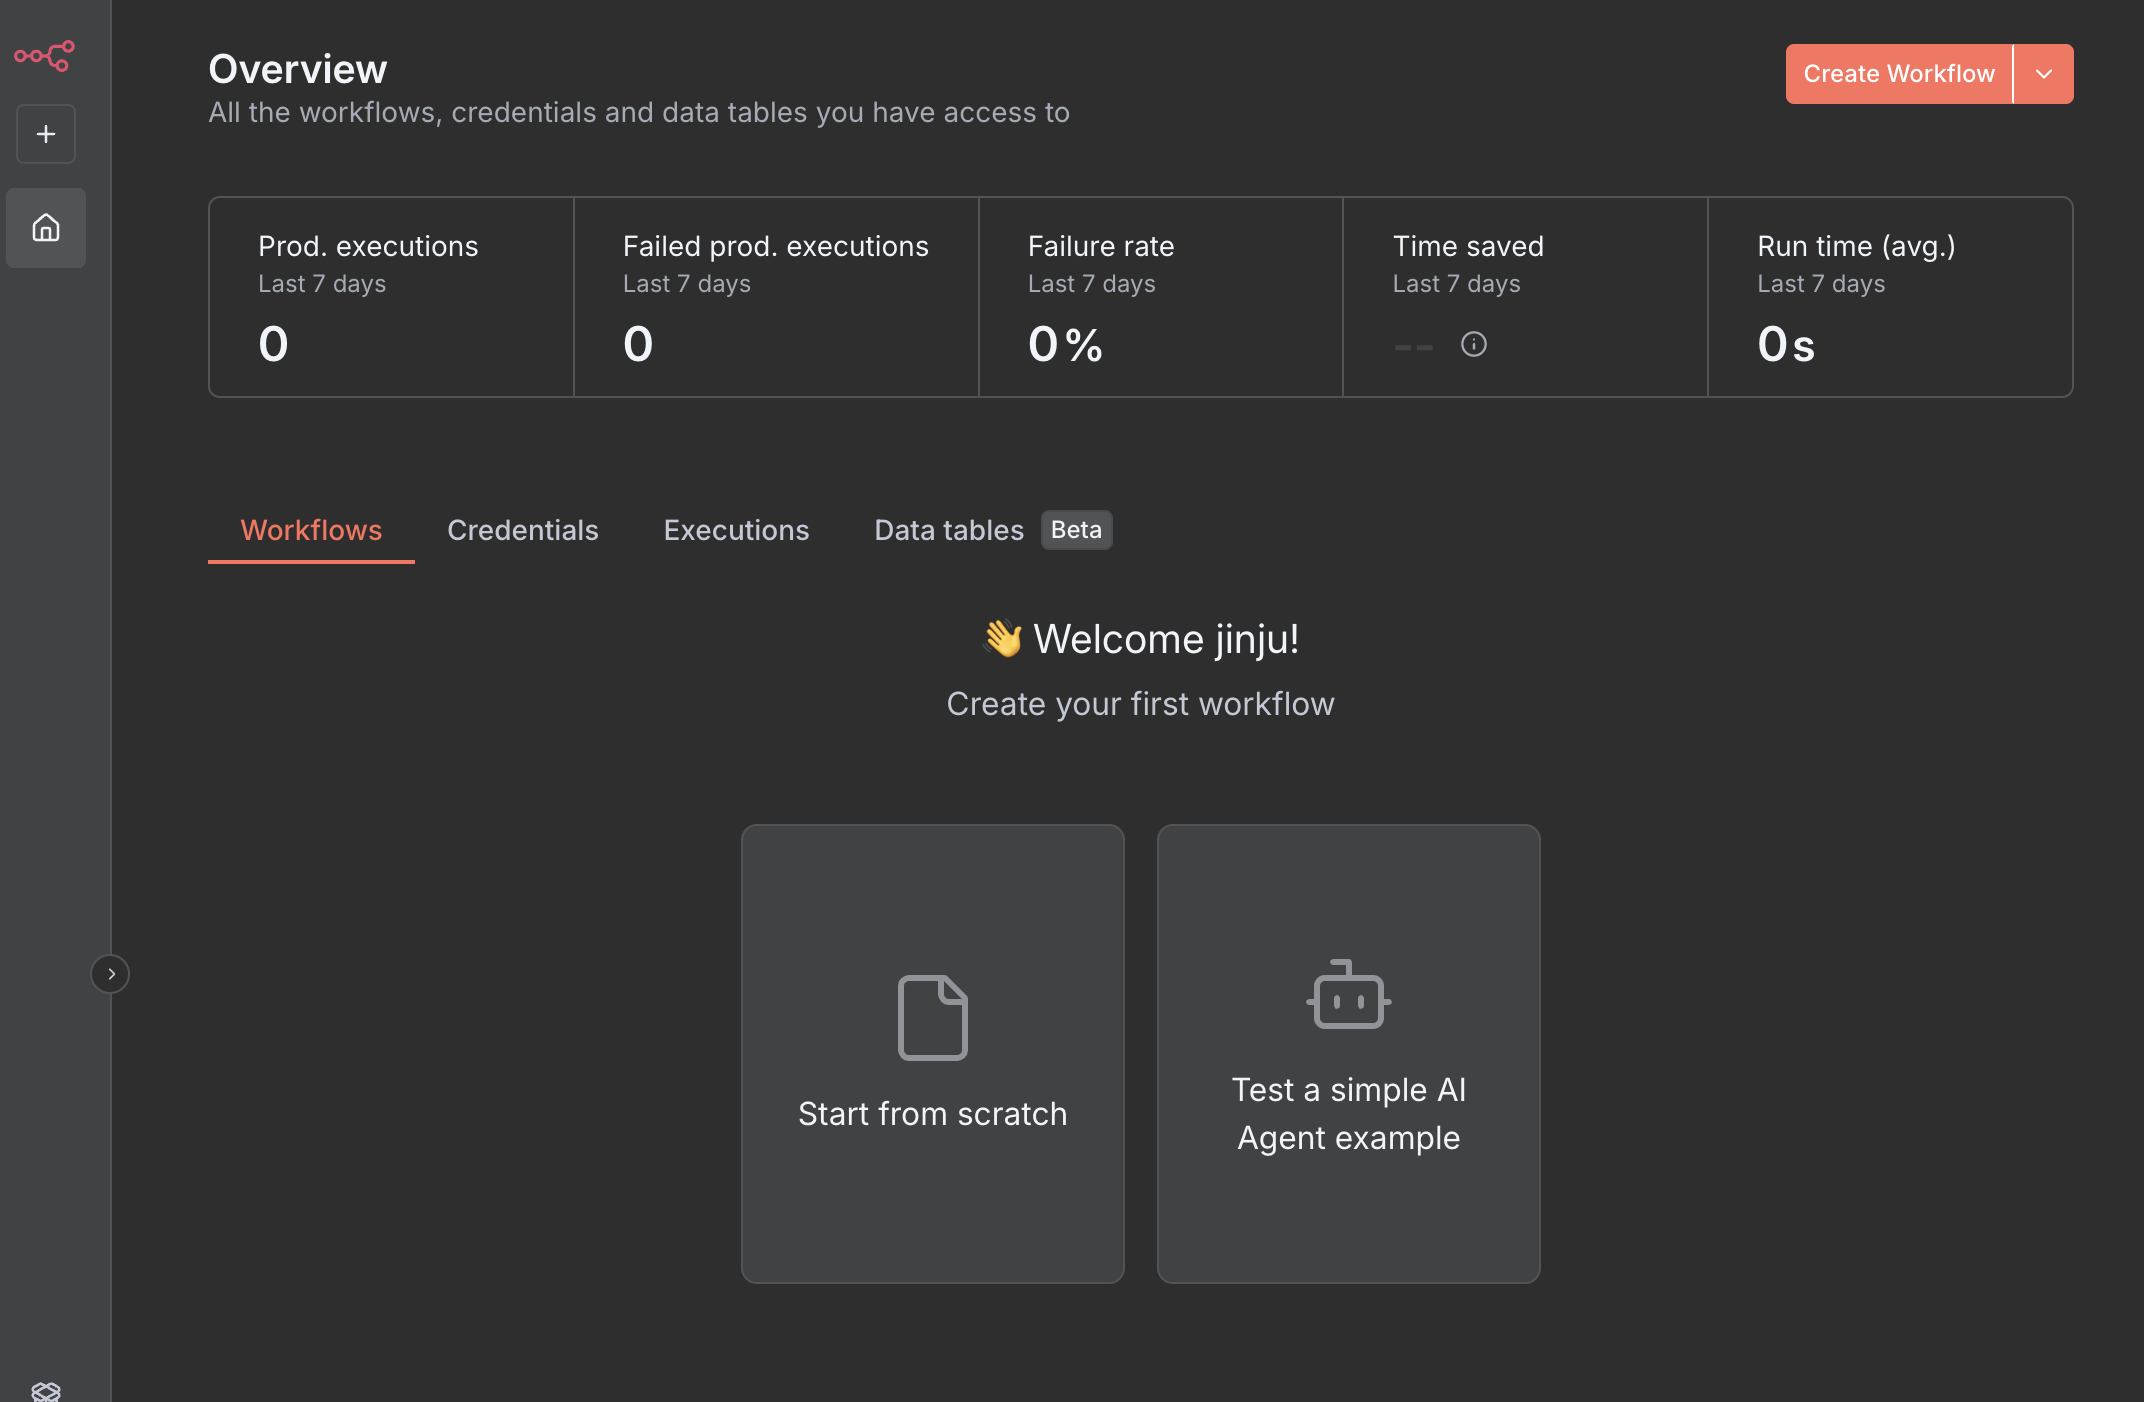Switch to the Credentials tab
This screenshot has width=2144, height=1402.
click(x=522, y=530)
